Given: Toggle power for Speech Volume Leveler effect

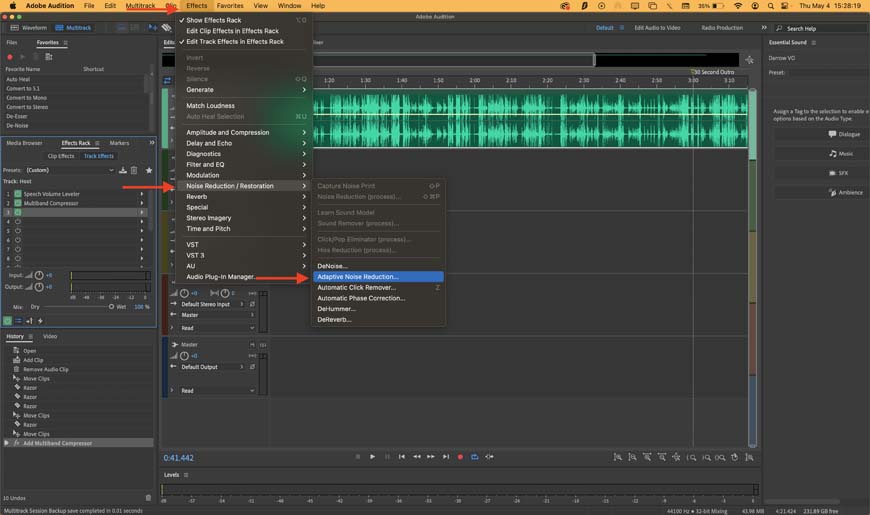Looking at the screenshot, I should (x=18, y=194).
